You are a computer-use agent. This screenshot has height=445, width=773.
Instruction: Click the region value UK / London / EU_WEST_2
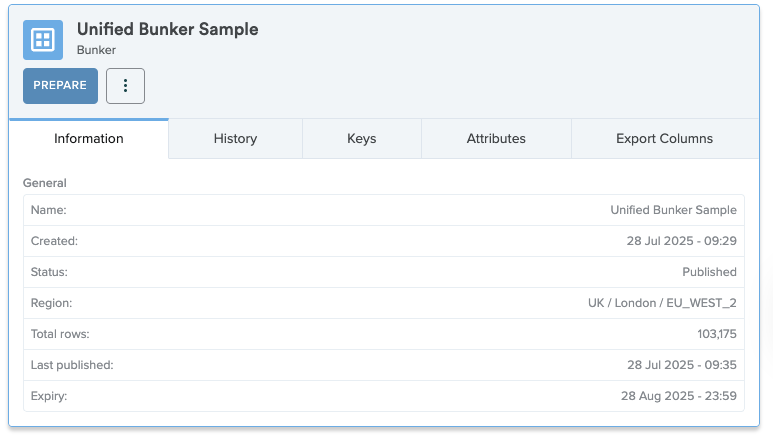click(x=662, y=303)
